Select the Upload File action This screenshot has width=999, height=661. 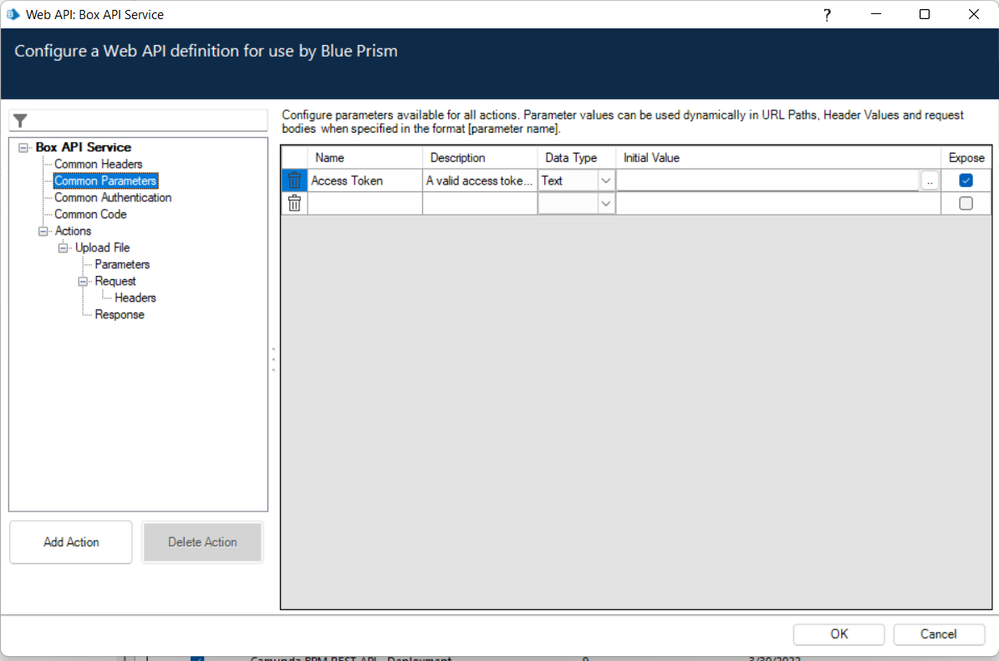coord(103,247)
